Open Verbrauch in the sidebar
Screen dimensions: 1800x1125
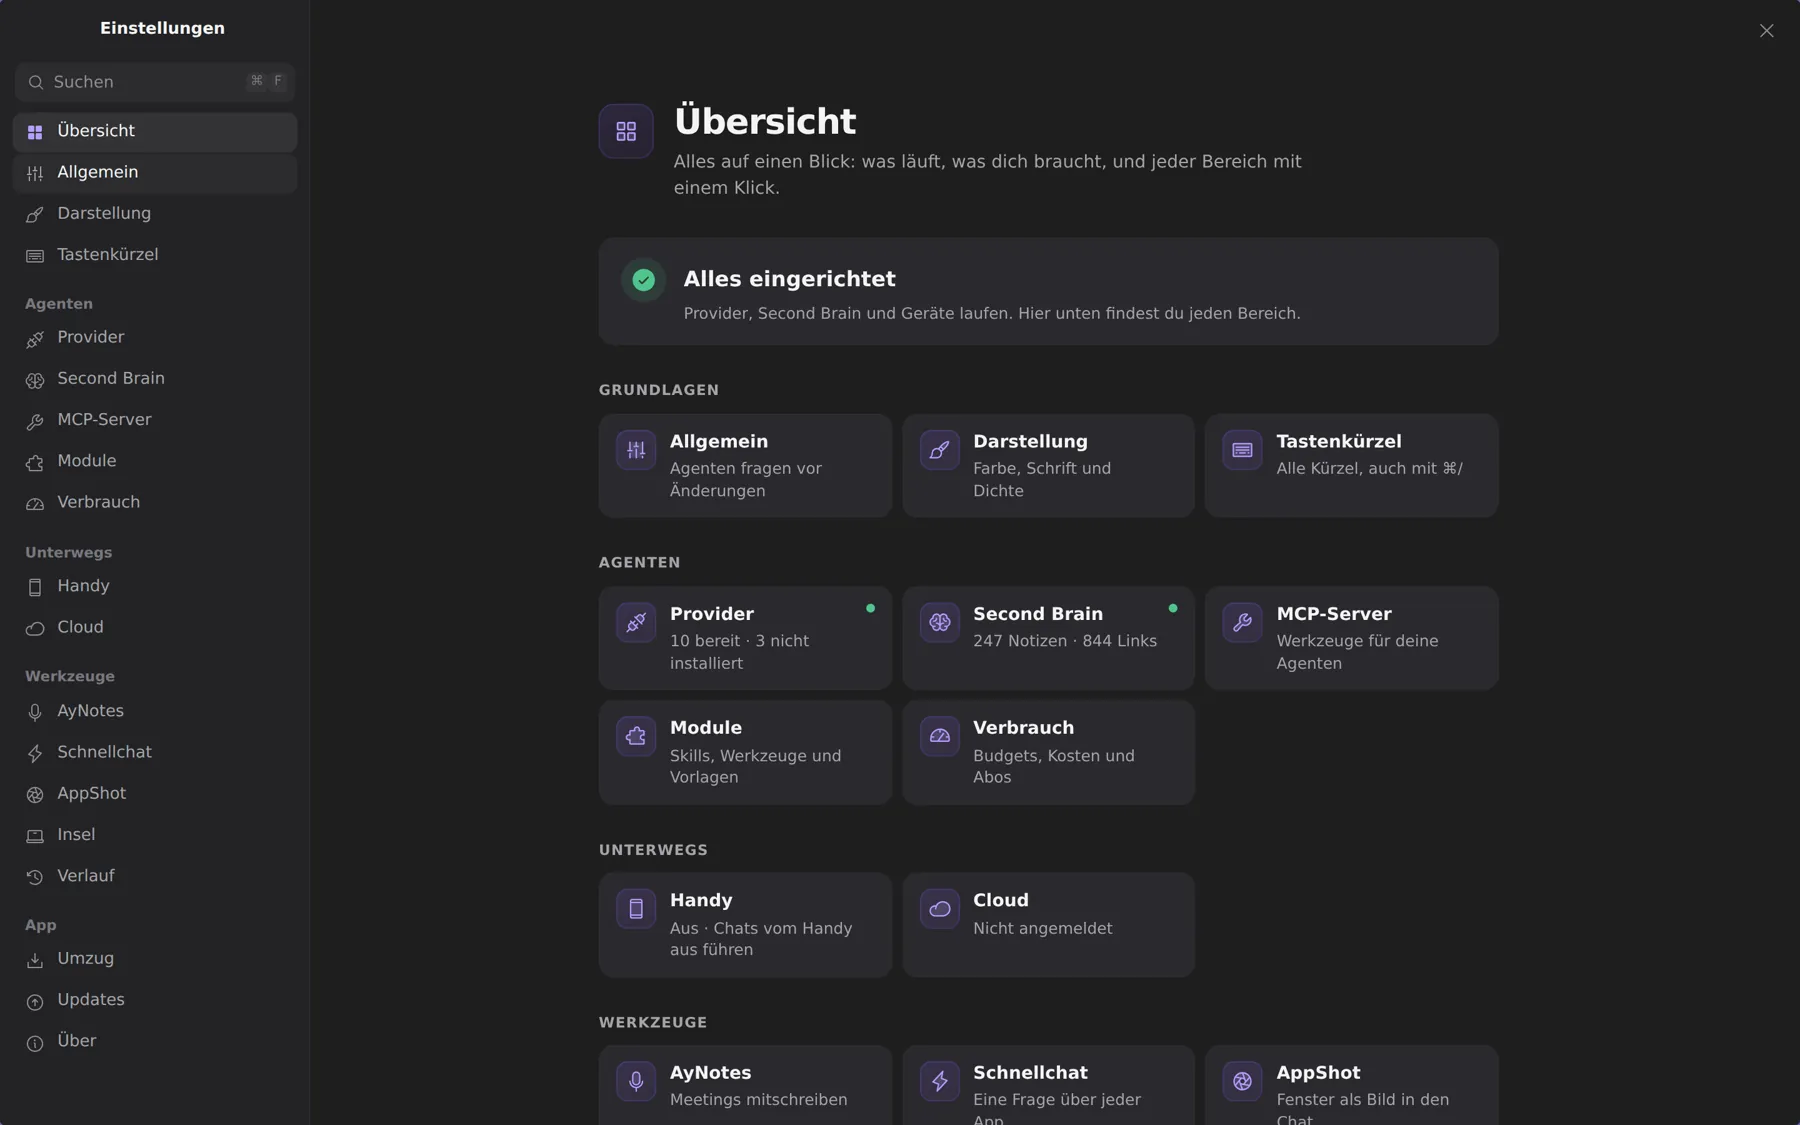click(x=155, y=502)
